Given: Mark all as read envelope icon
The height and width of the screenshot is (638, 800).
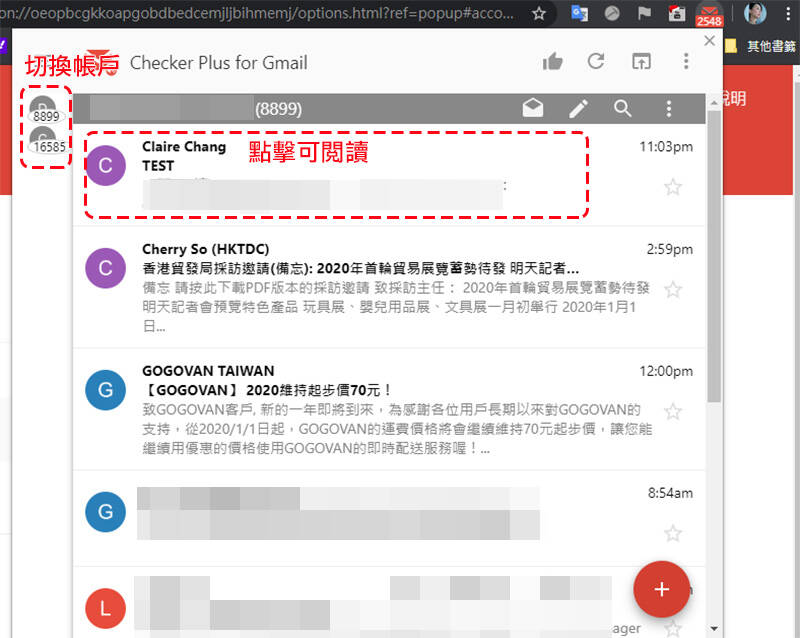Looking at the screenshot, I should (x=533, y=108).
